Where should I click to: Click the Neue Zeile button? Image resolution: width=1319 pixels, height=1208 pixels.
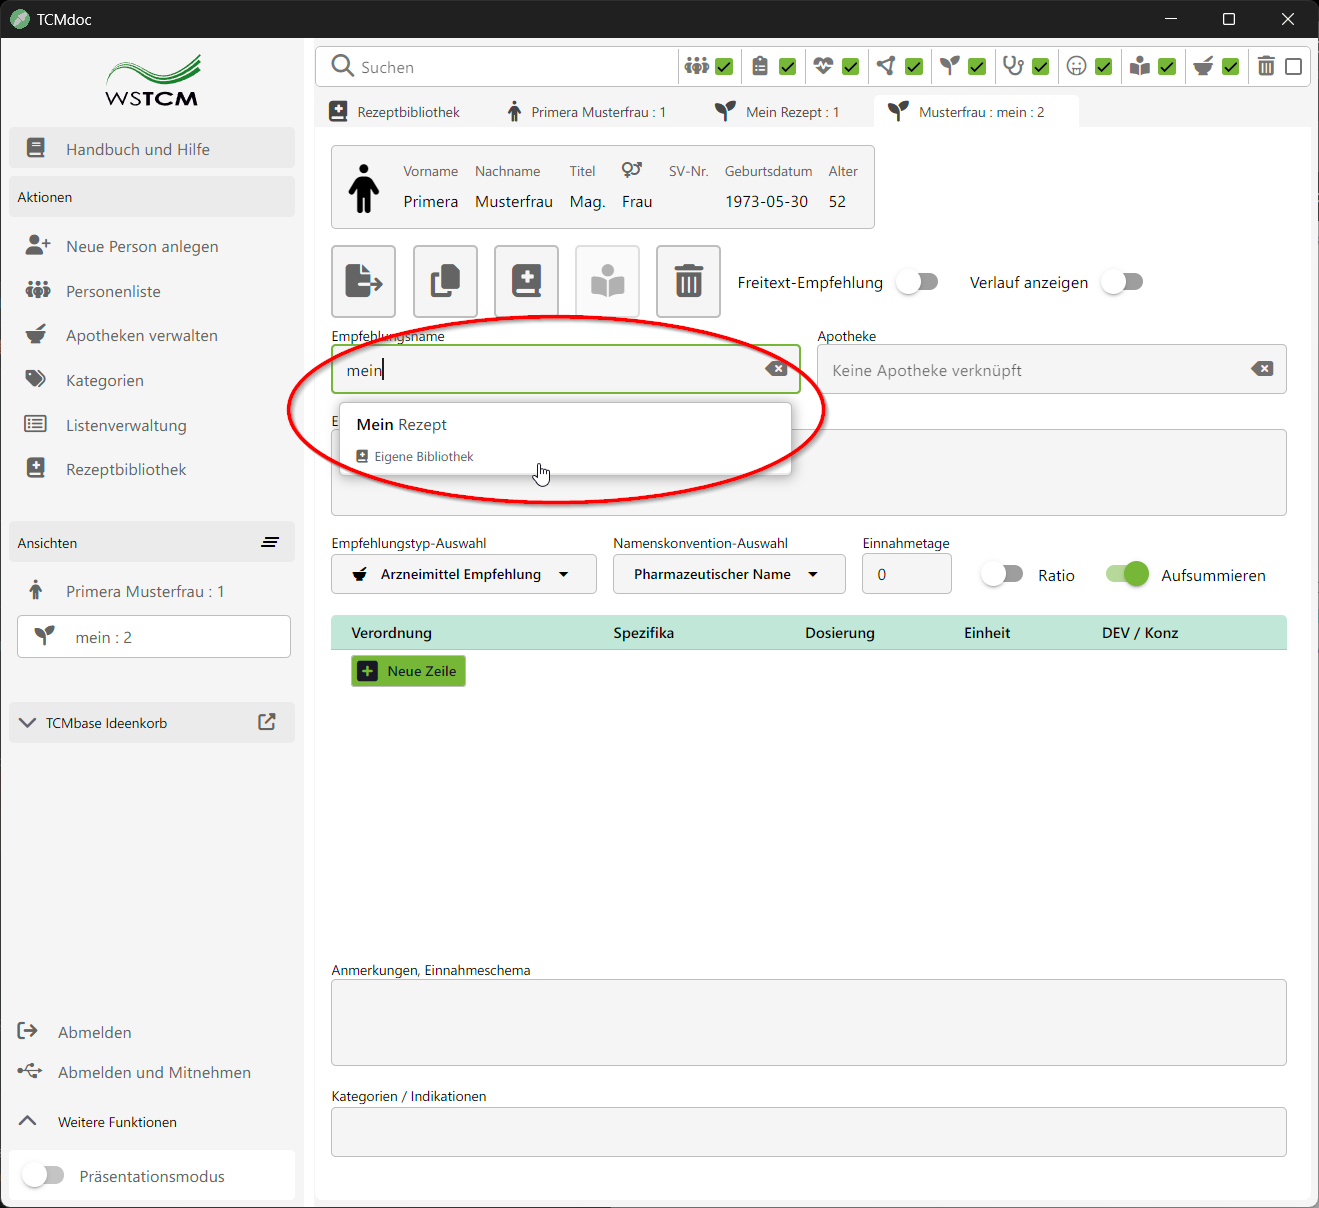408,671
